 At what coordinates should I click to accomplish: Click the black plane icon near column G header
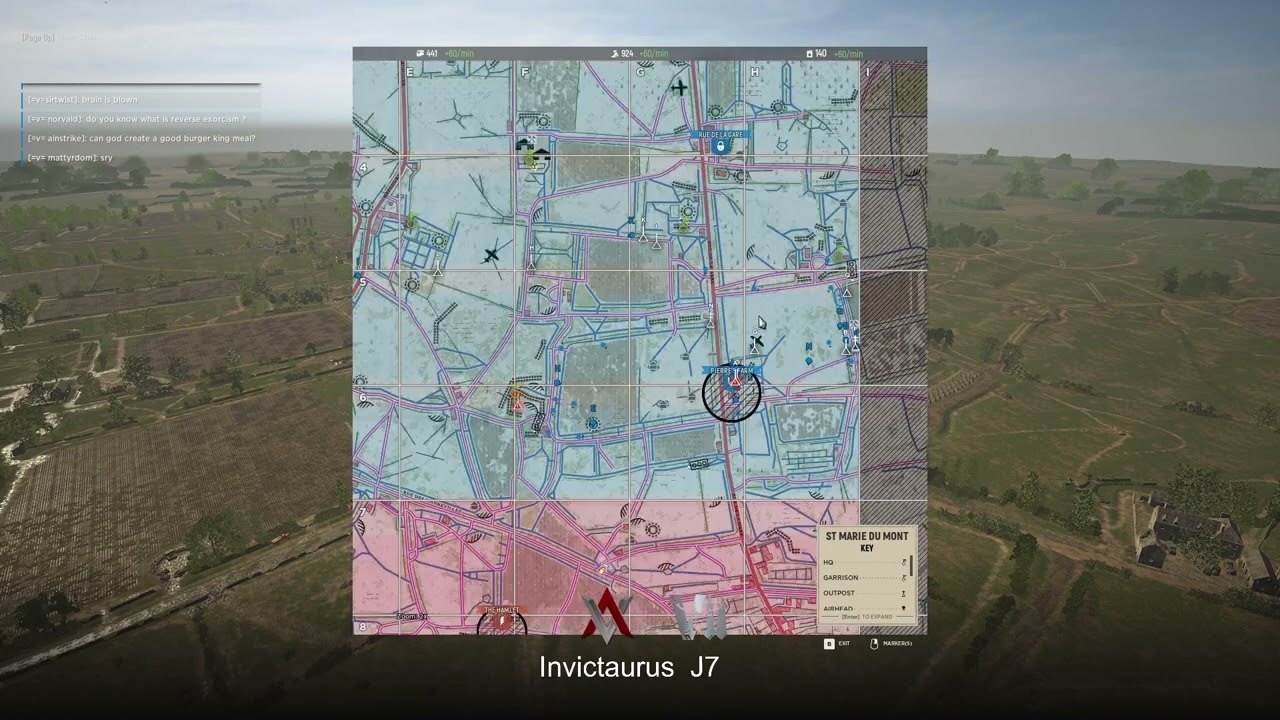(x=680, y=88)
